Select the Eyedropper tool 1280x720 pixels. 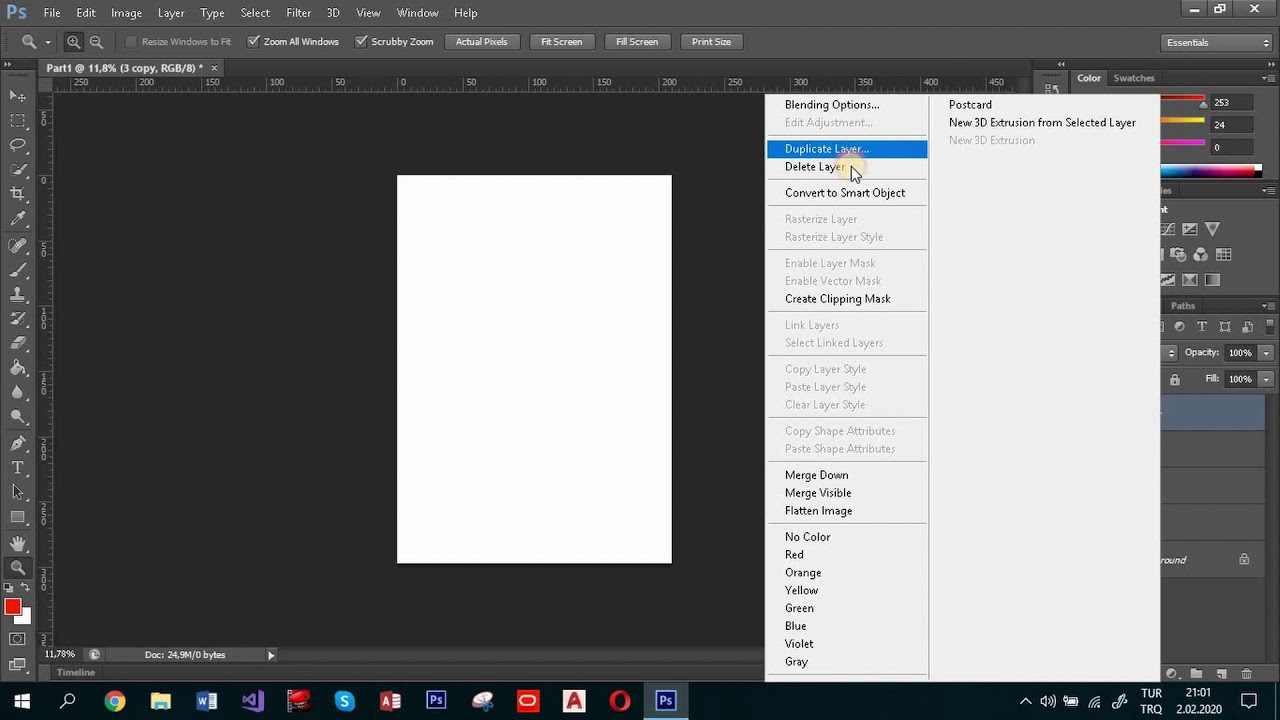point(18,218)
